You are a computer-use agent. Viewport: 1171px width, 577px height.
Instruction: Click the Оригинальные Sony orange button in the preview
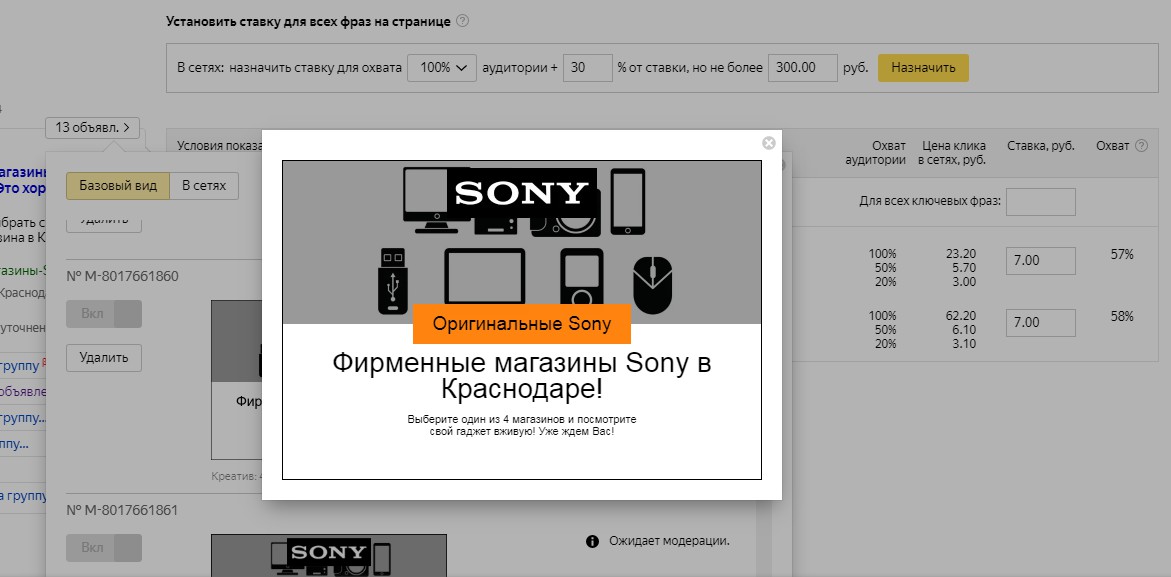tap(522, 324)
